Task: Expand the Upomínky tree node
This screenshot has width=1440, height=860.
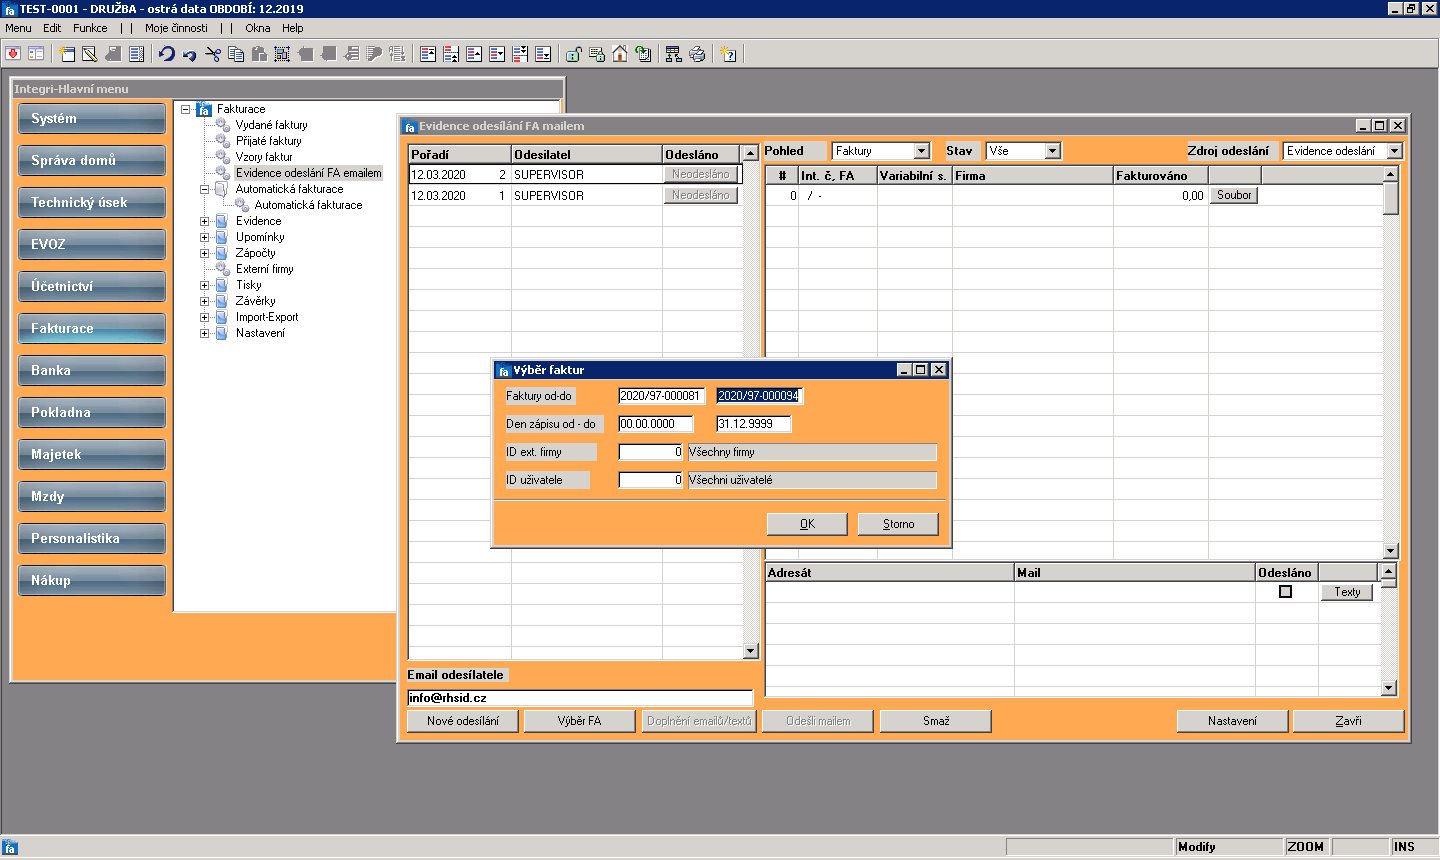Action: pyautogui.click(x=205, y=237)
